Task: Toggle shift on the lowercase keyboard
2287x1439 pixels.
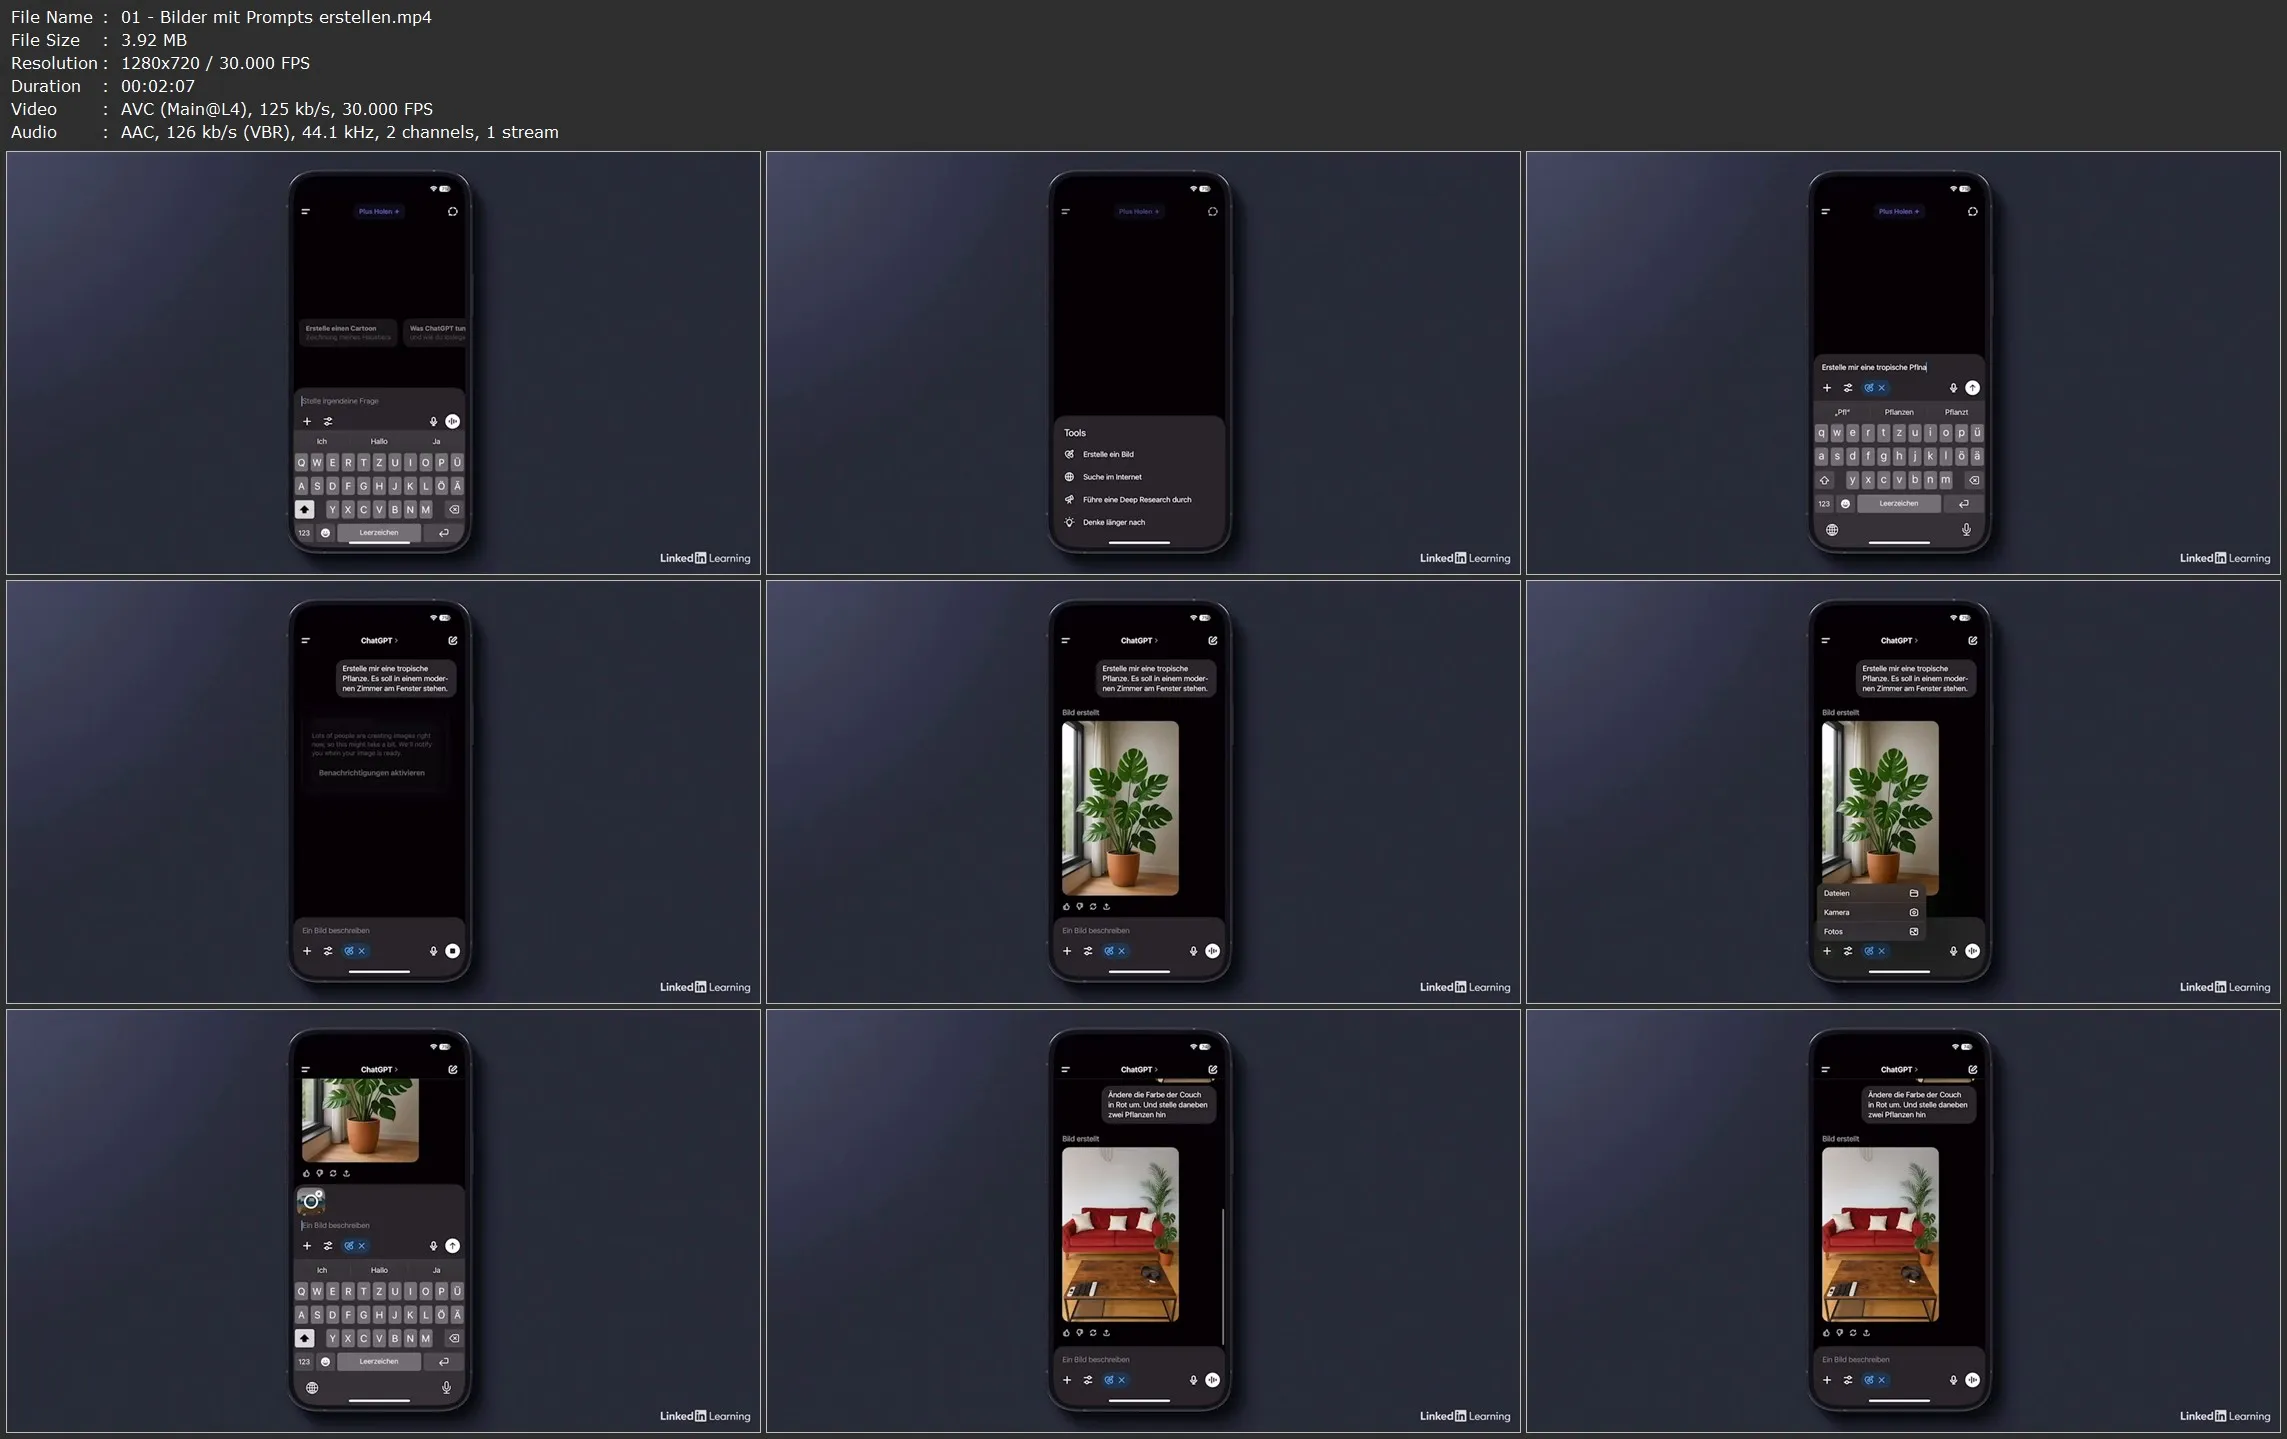Action: click(x=1824, y=480)
